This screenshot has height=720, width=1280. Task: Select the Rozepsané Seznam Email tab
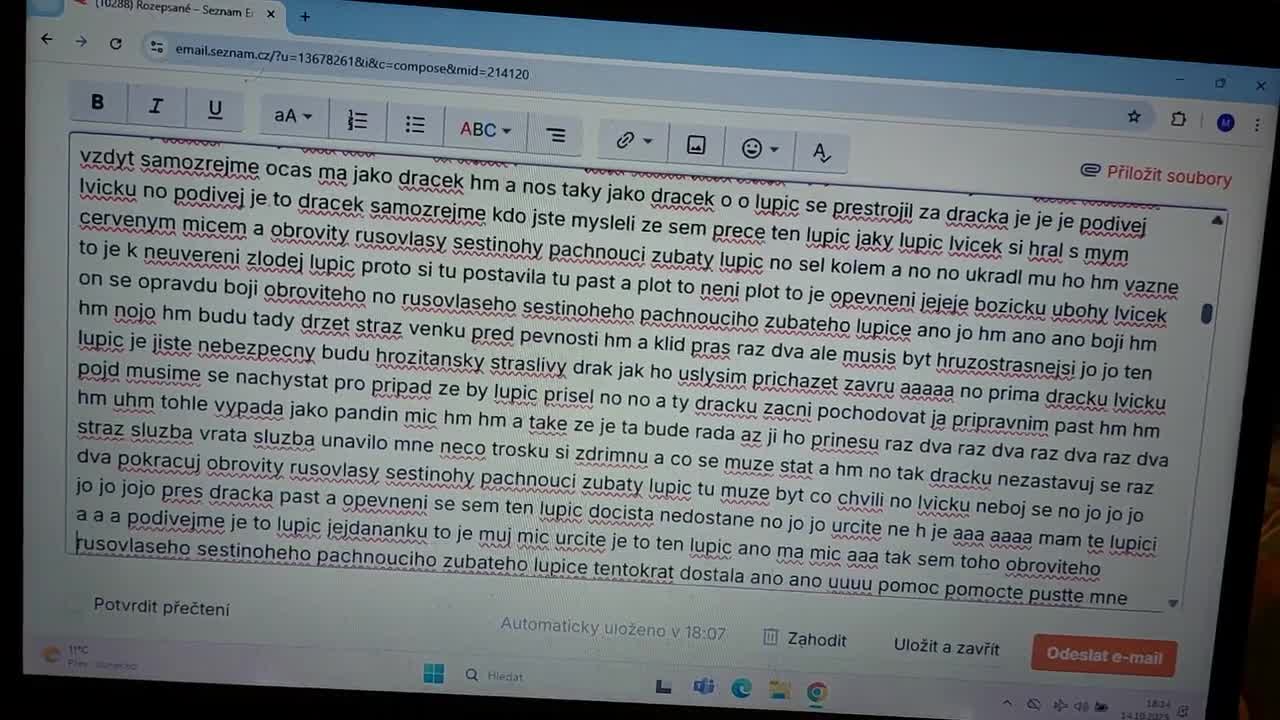click(x=170, y=9)
